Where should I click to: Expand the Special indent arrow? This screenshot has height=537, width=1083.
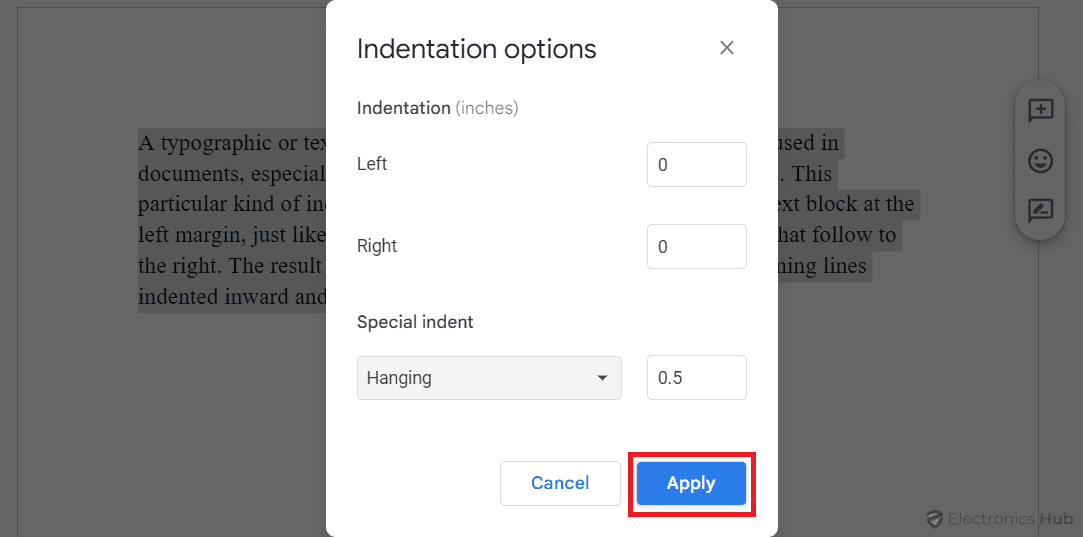(x=602, y=378)
